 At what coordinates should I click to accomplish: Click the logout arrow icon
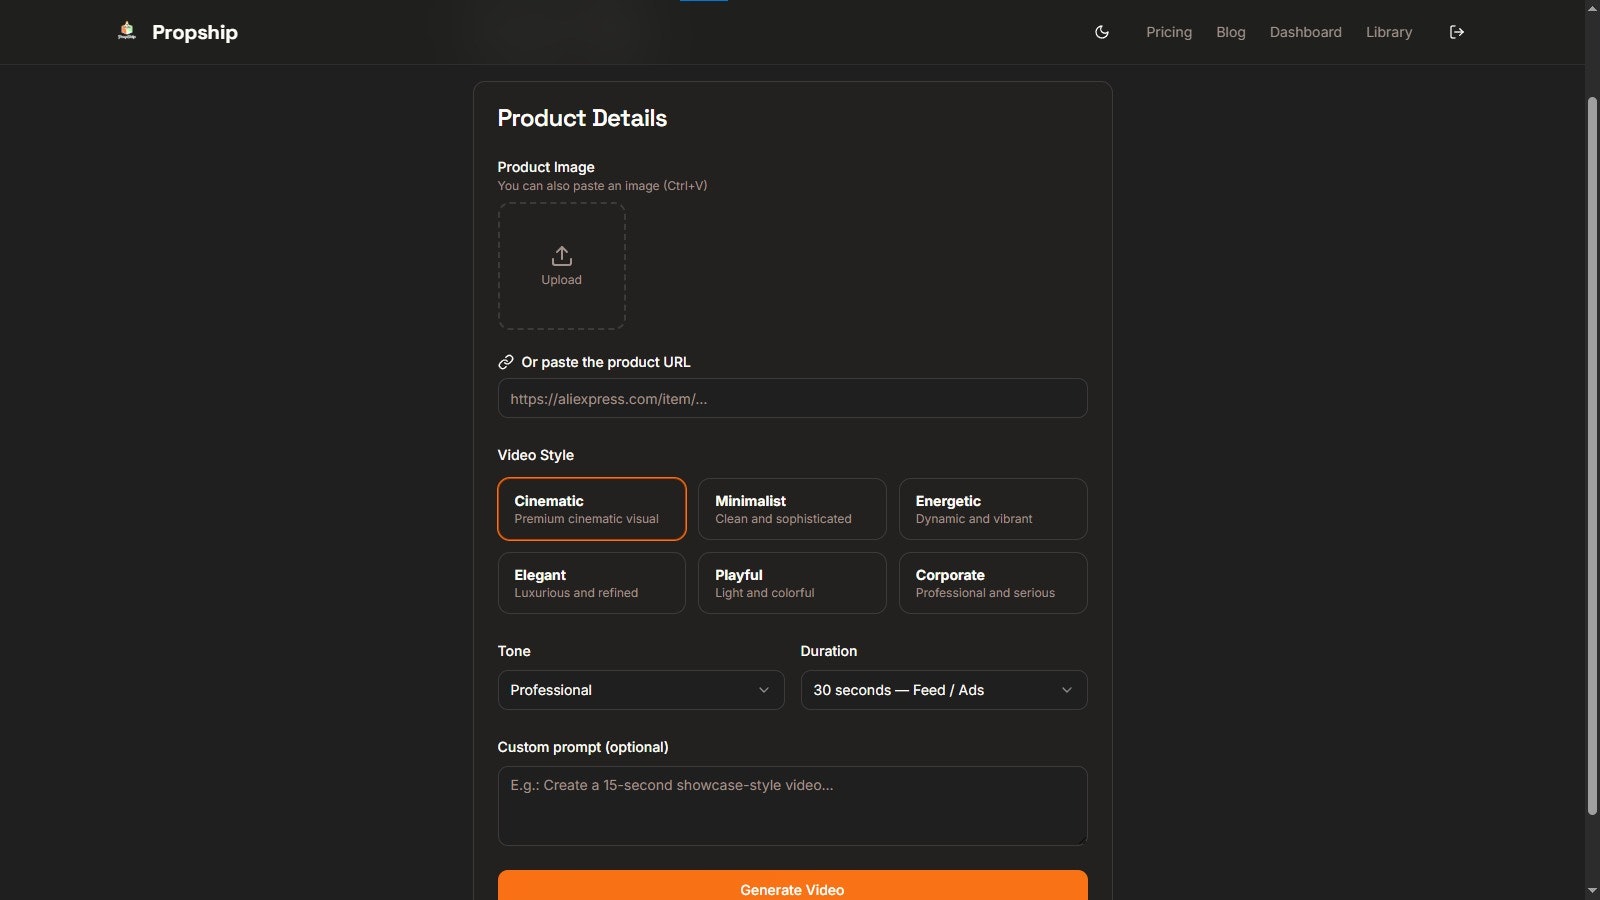pos(1457,32)
